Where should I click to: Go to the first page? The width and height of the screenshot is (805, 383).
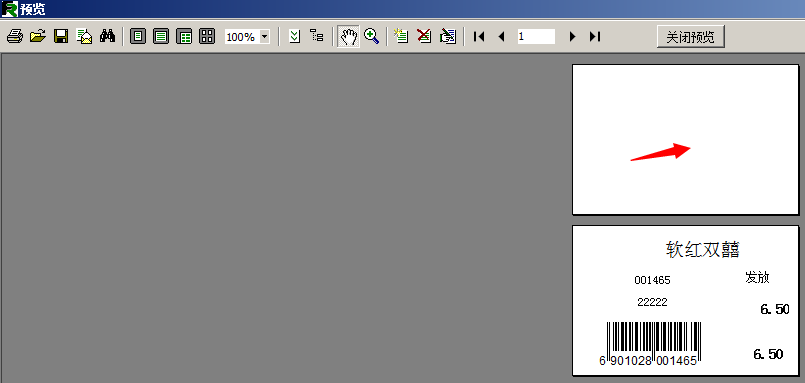tap(479, 36)
